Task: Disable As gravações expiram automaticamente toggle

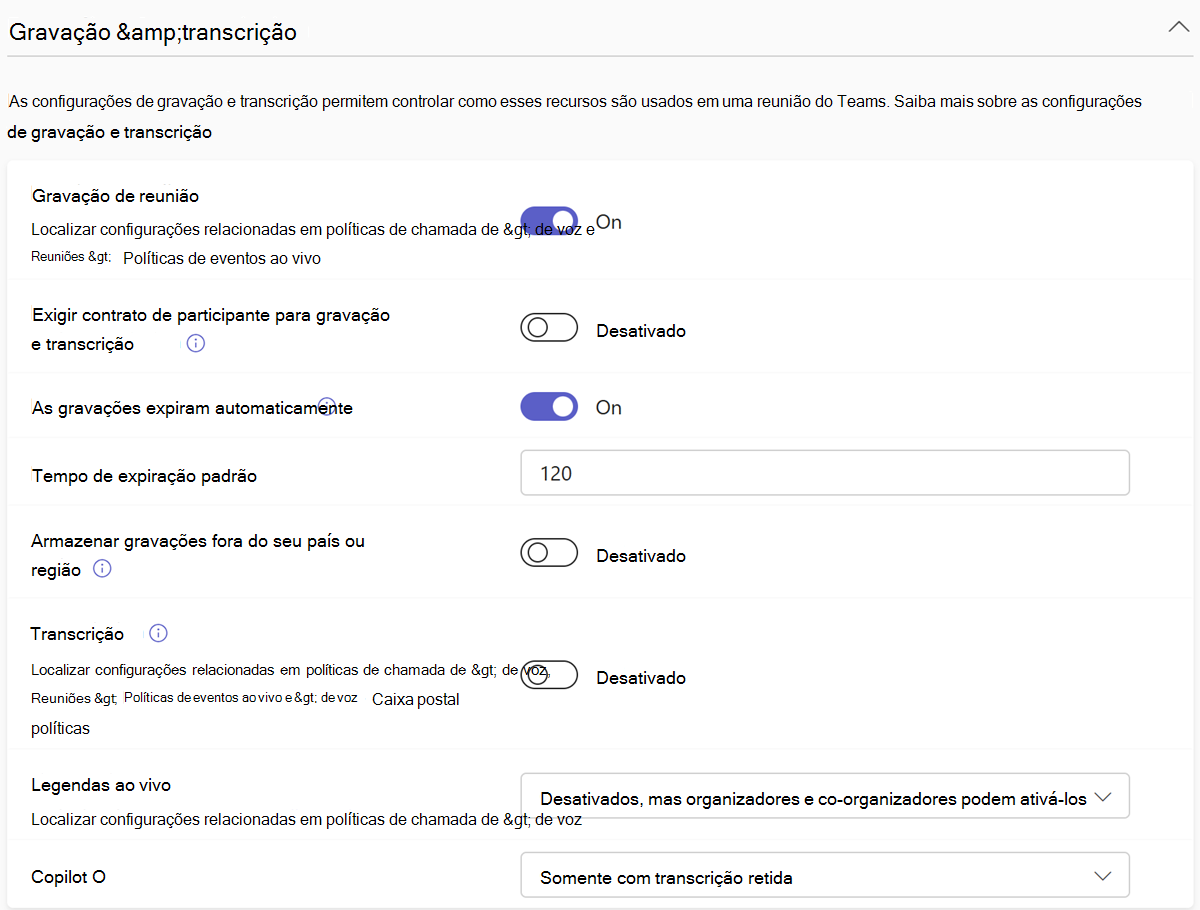Action: click(x=549, y=406)
